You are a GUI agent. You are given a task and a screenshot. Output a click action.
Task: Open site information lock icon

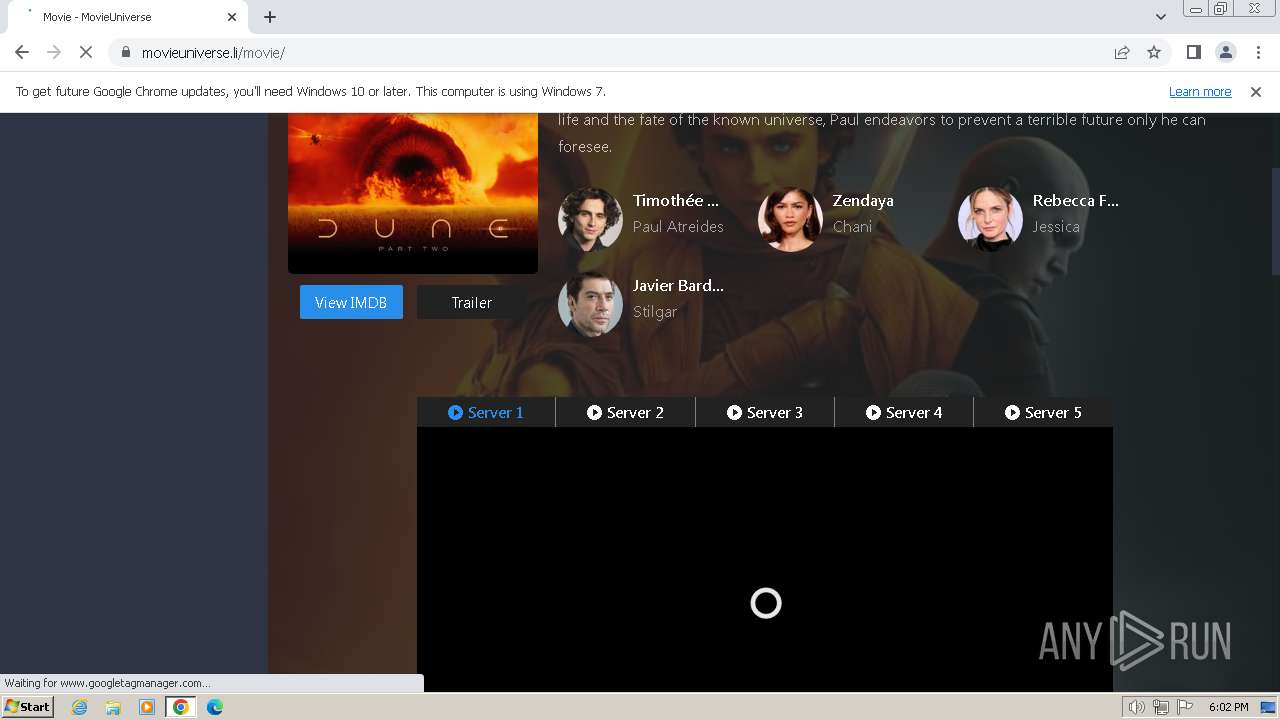pos(125,53)
